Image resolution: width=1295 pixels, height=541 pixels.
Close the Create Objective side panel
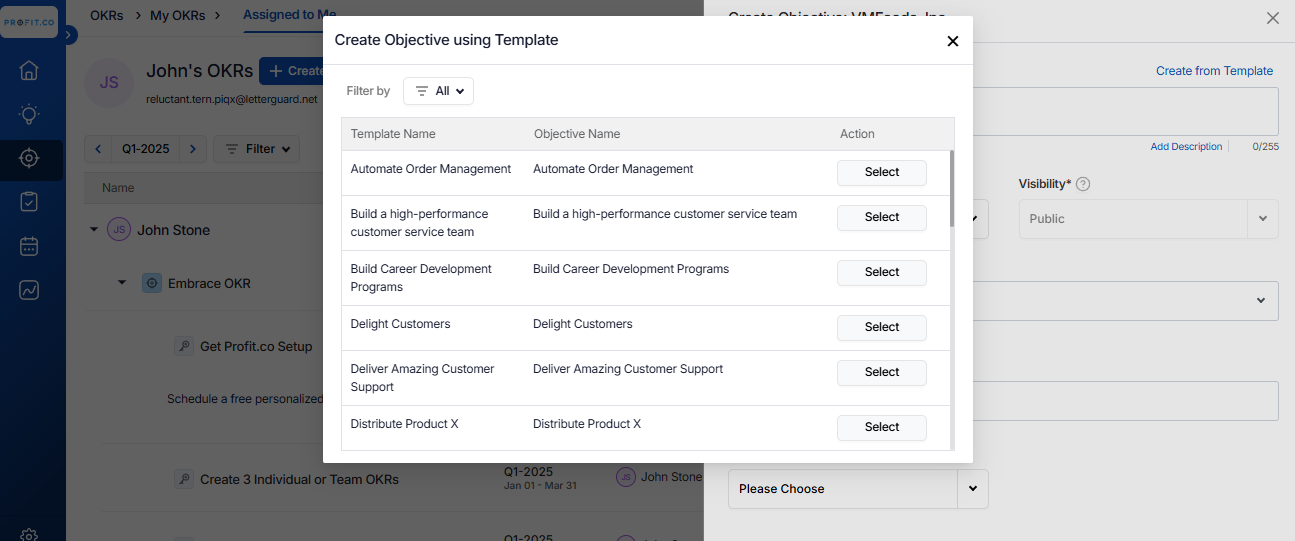coord(1272,18)
